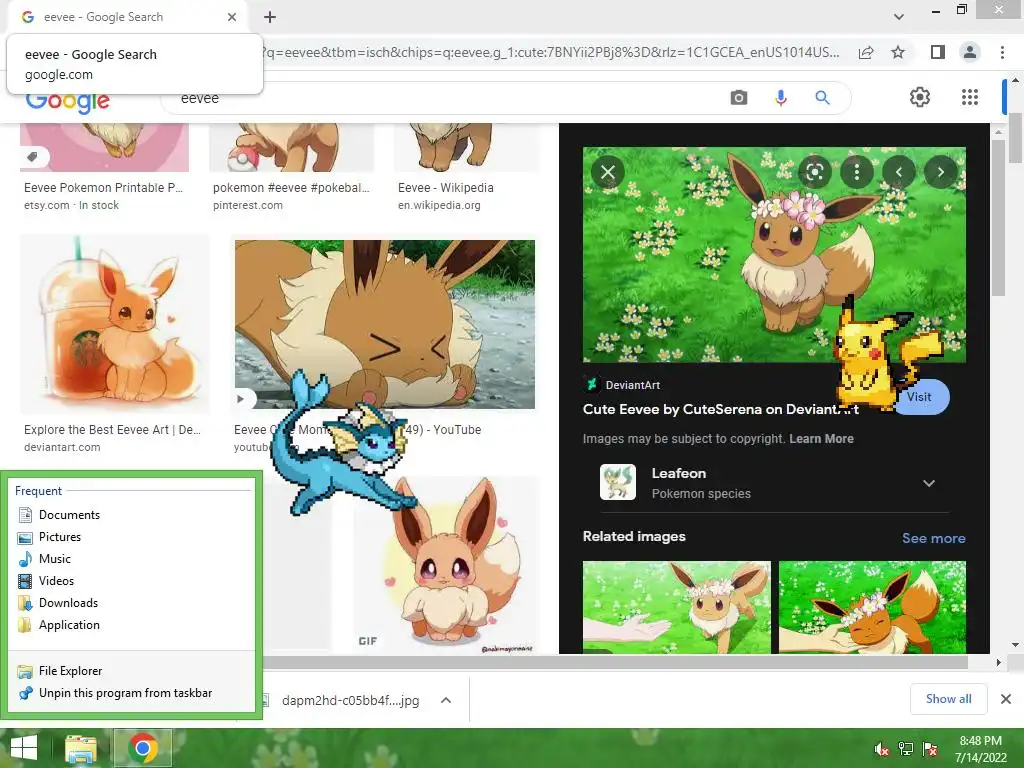This screenshot has width=1024, height=768.
Task: Open related image of Eevee being petted
Action: point(872,607)
